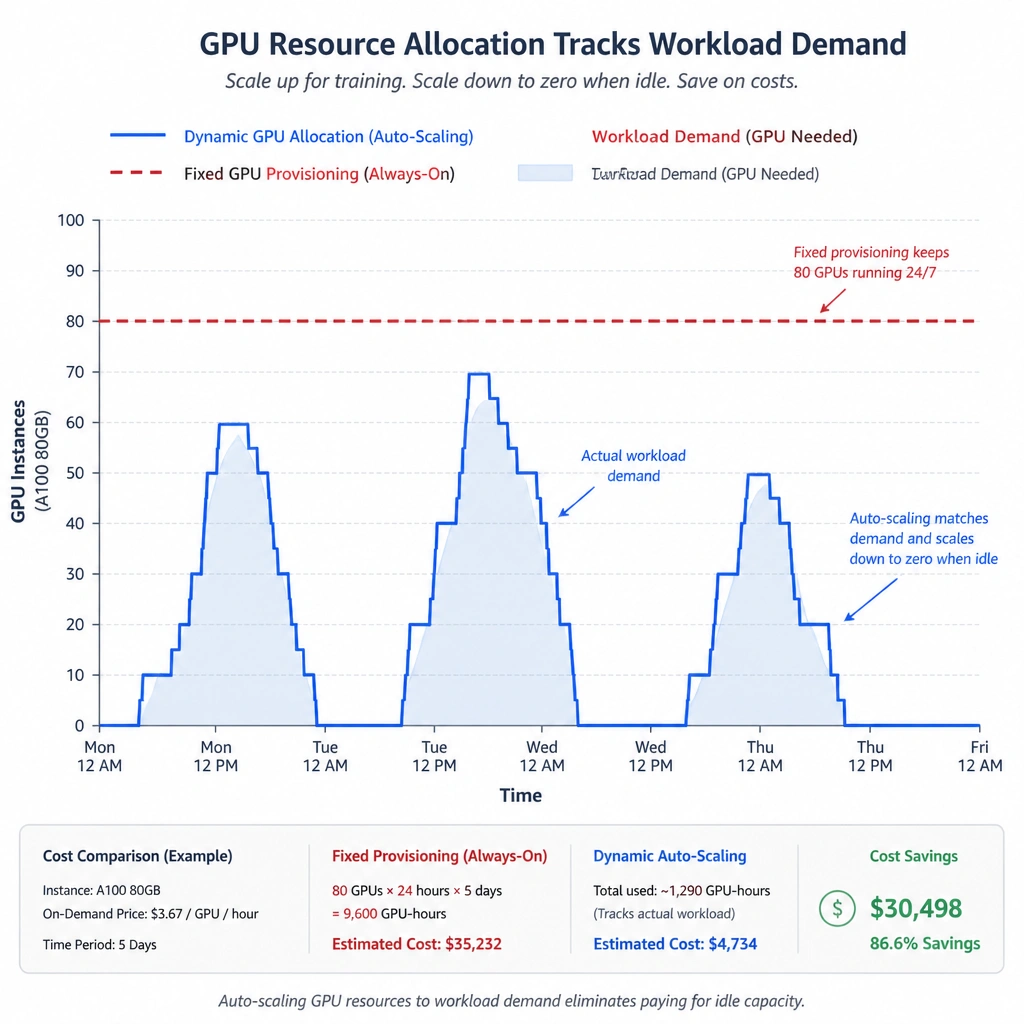Click the 'Tue 12 AM' x-axis label
The width and height of the screenshot is (1024, 1024).
[325, 756]
